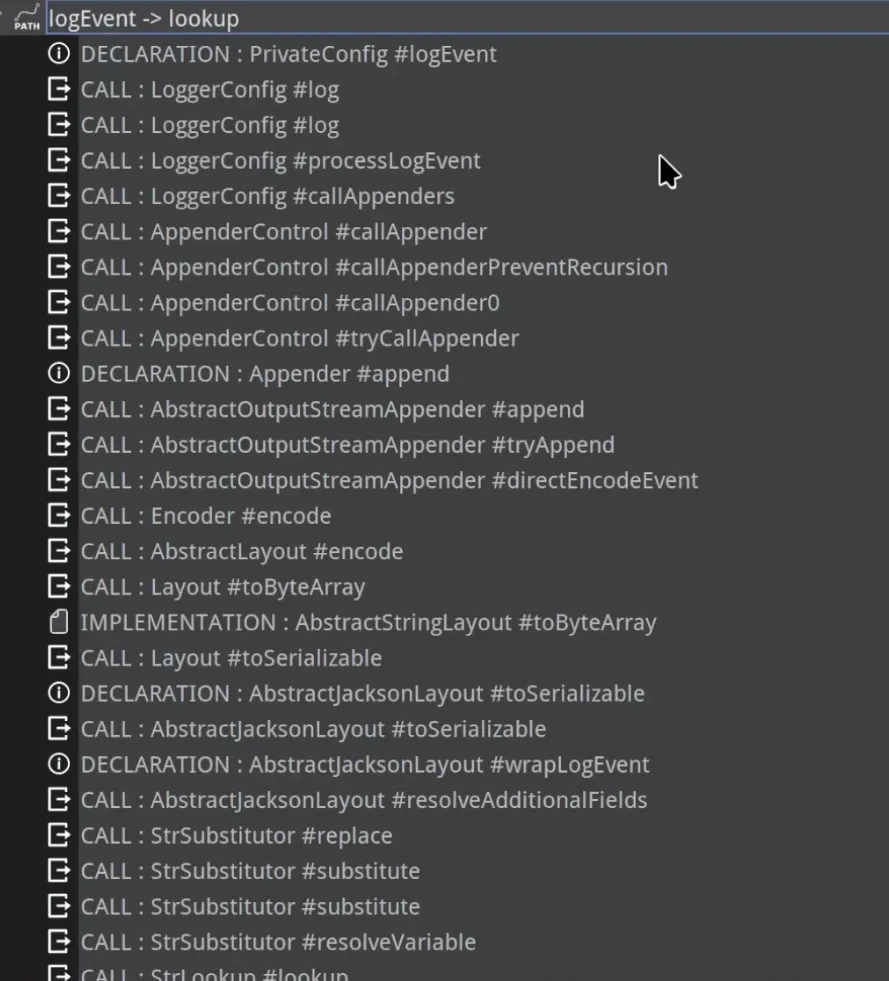Click info icon beside Appender #append declaration

click(x=59, y=374)
